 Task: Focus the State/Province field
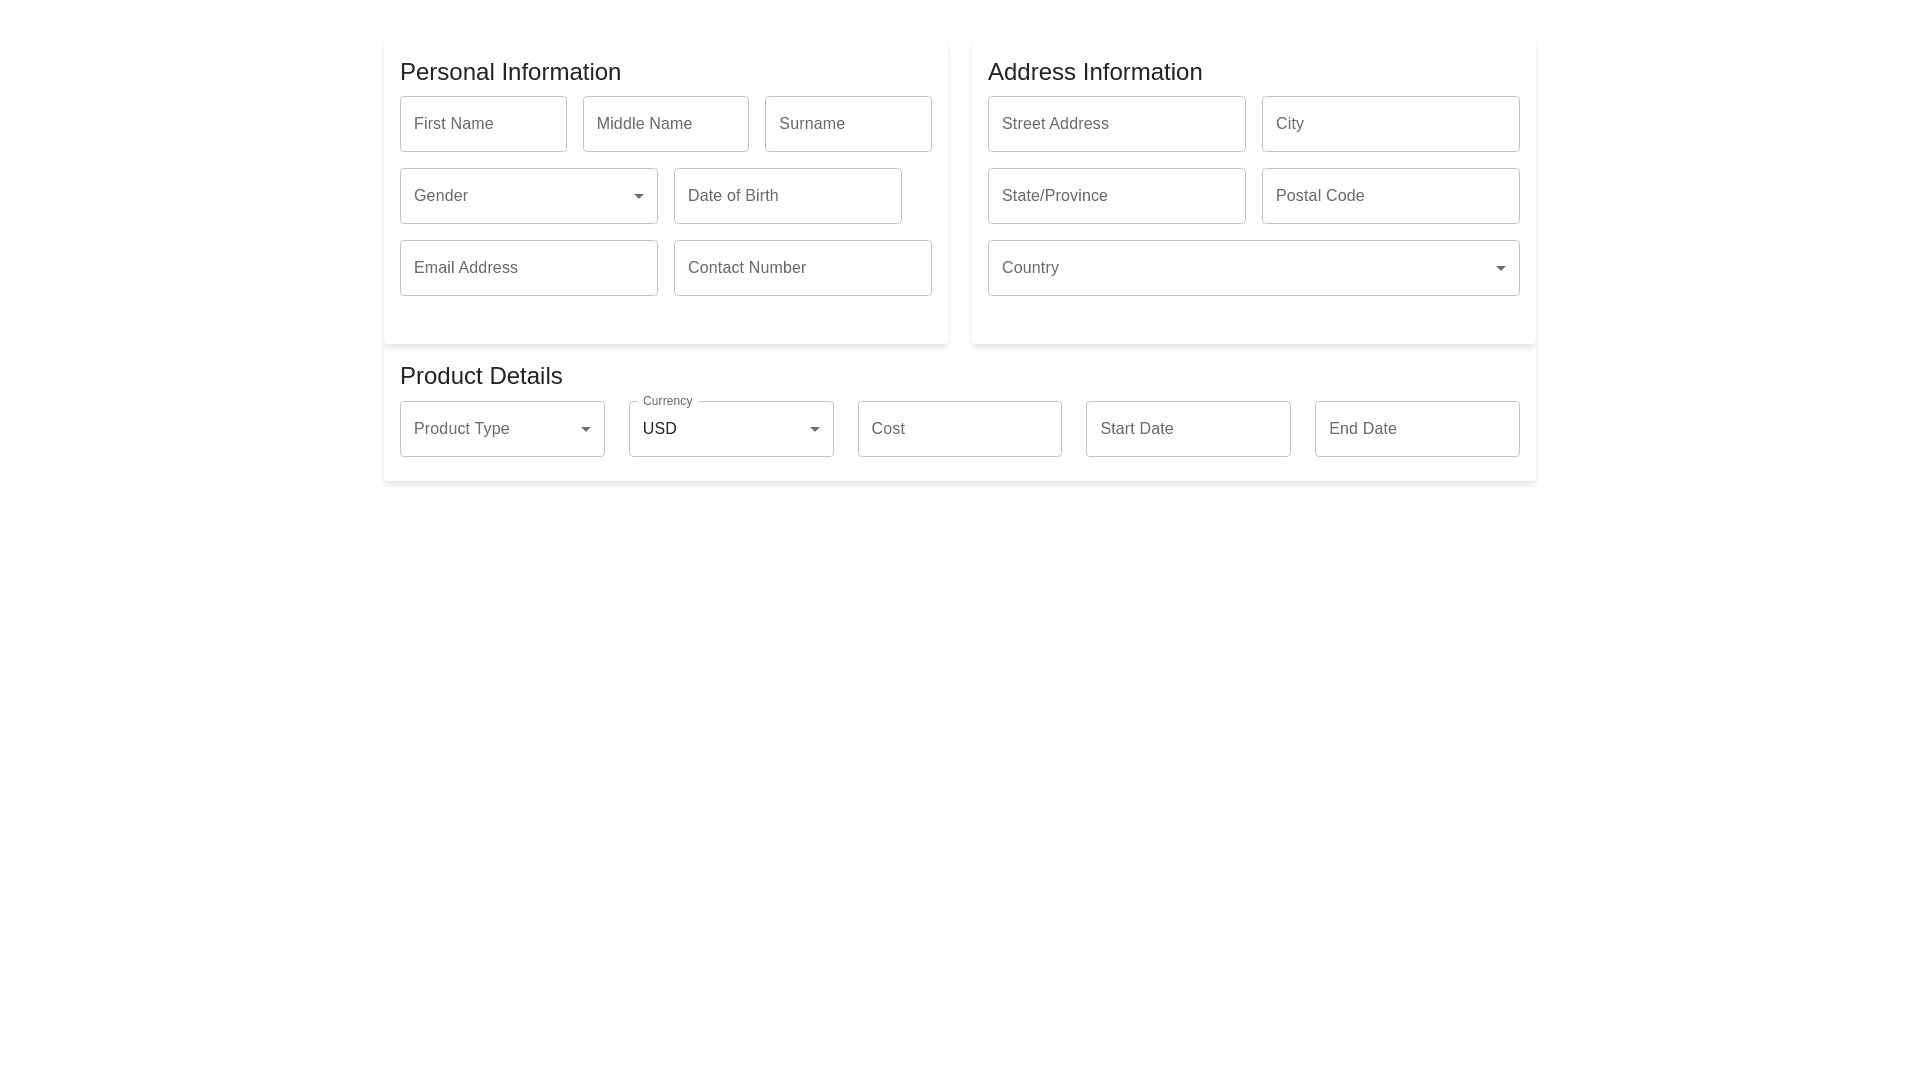tap(1116, 196)
